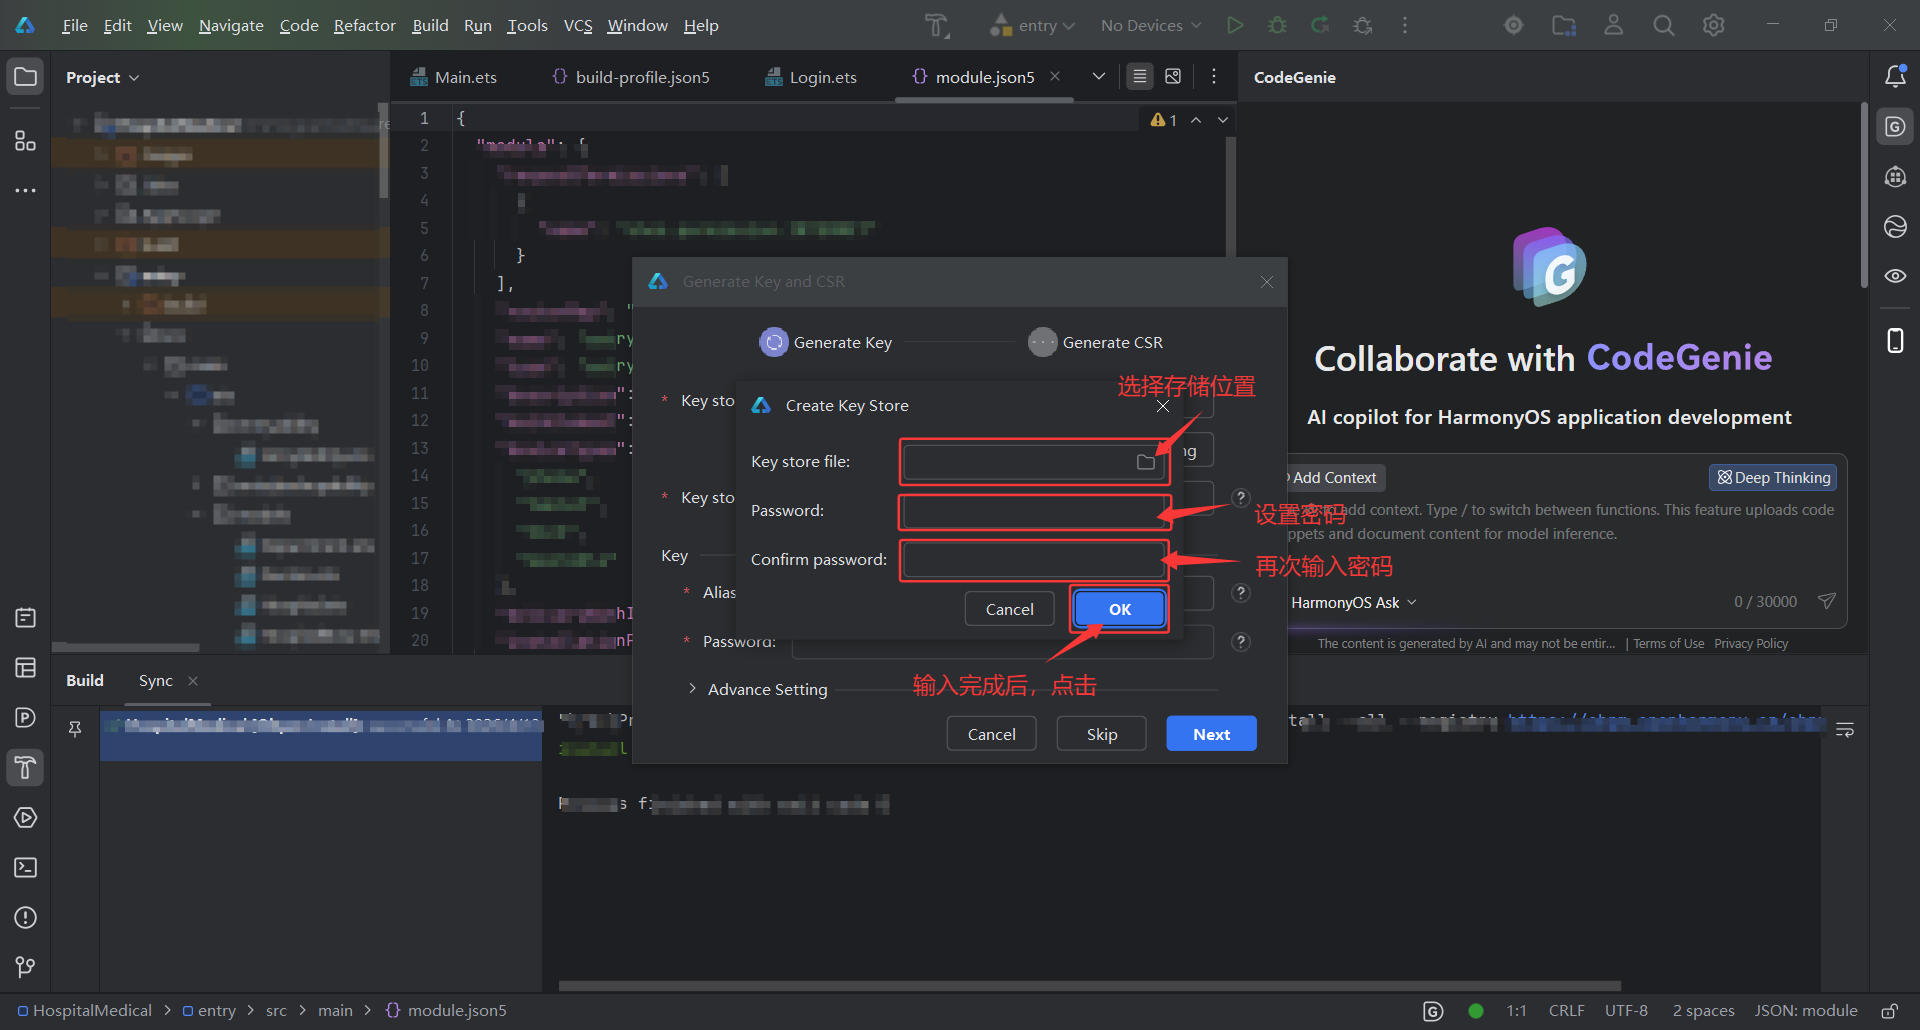Click the key Password help question icon
The image size is (1920, 1030).
click(x=1241, y=642)
